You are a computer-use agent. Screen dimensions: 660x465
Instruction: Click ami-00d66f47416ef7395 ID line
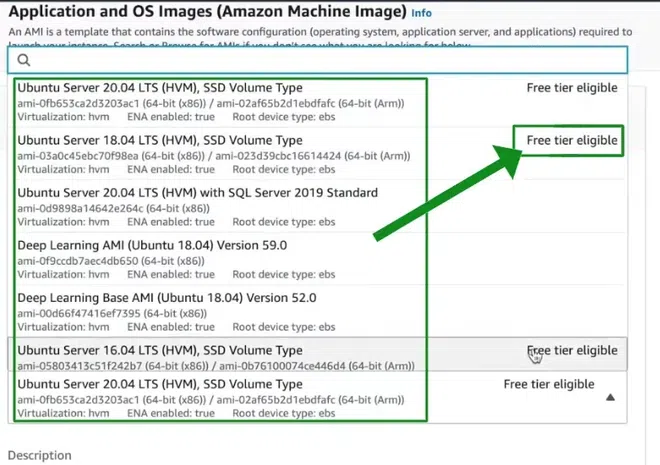pyautogui.click(x=112, y=314)
